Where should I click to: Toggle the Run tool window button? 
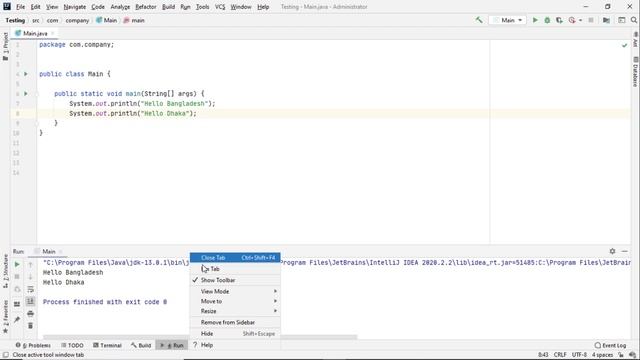point(172,345)
